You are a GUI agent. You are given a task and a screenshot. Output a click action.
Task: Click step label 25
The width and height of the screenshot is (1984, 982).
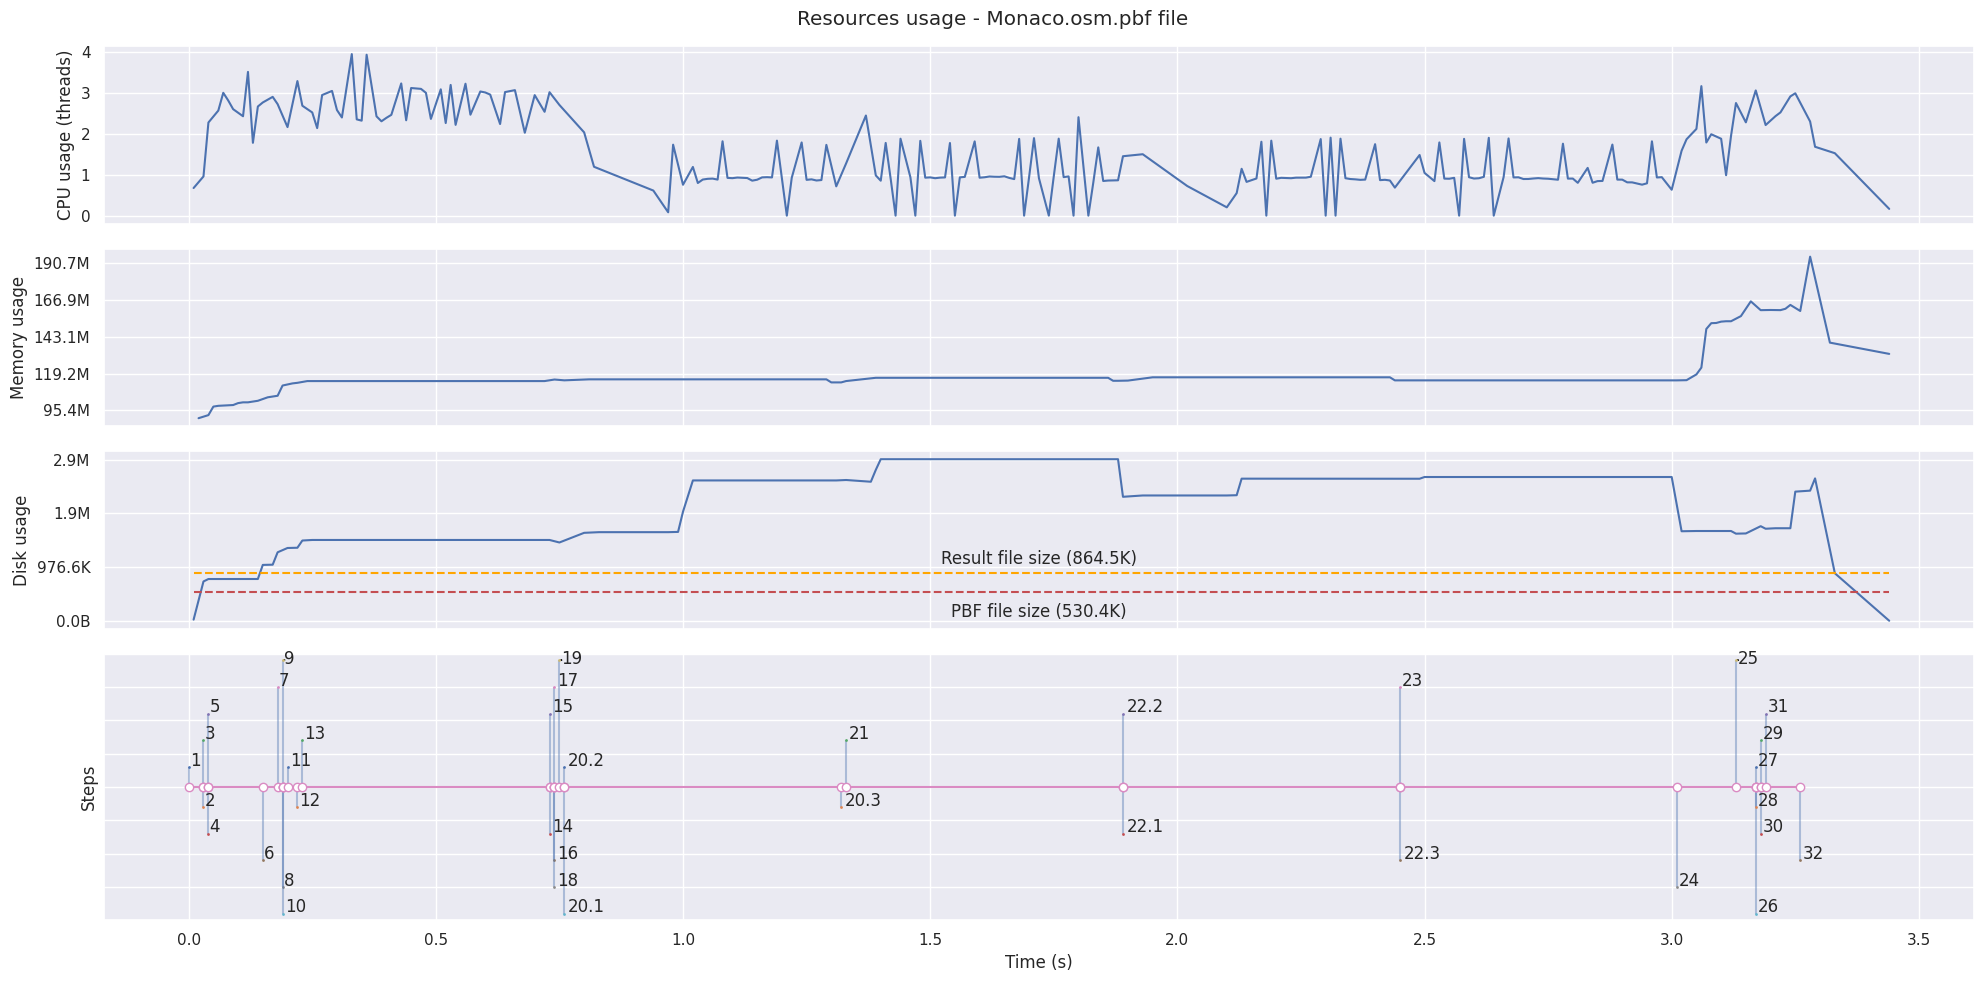point(1748,659)
